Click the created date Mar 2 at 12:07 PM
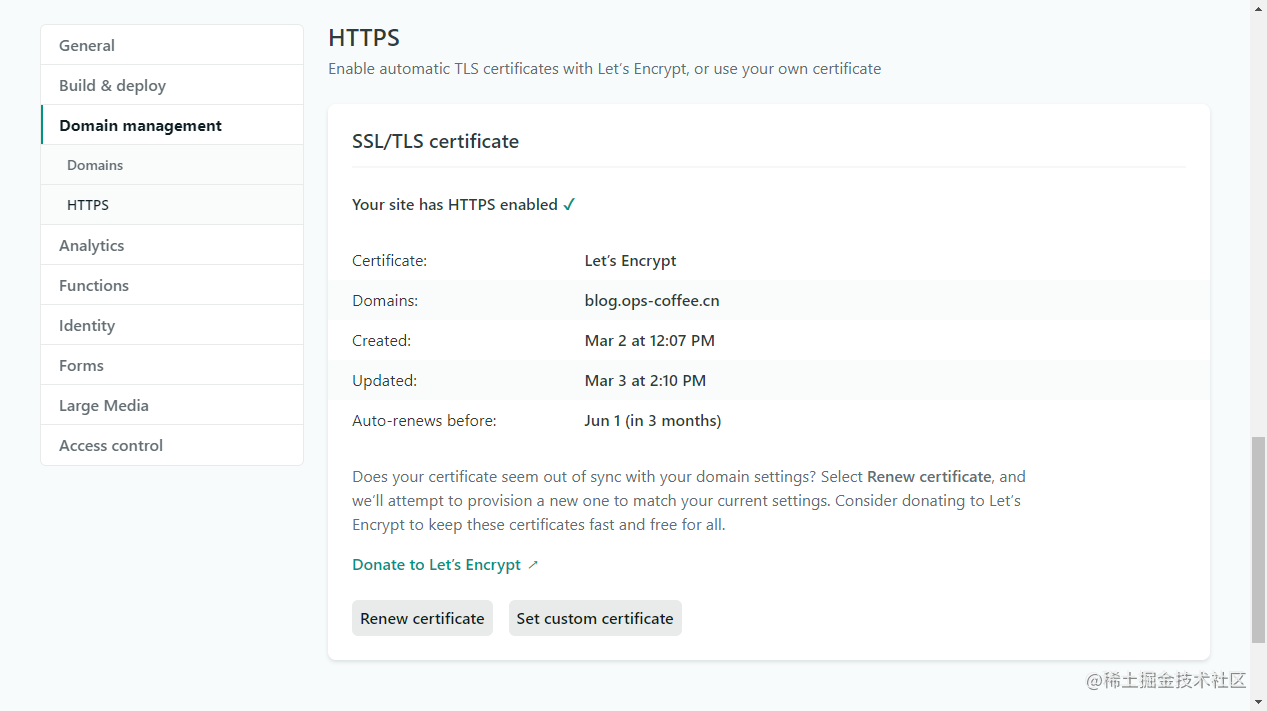Viewport: 1267px width, 711px height. 650,340
